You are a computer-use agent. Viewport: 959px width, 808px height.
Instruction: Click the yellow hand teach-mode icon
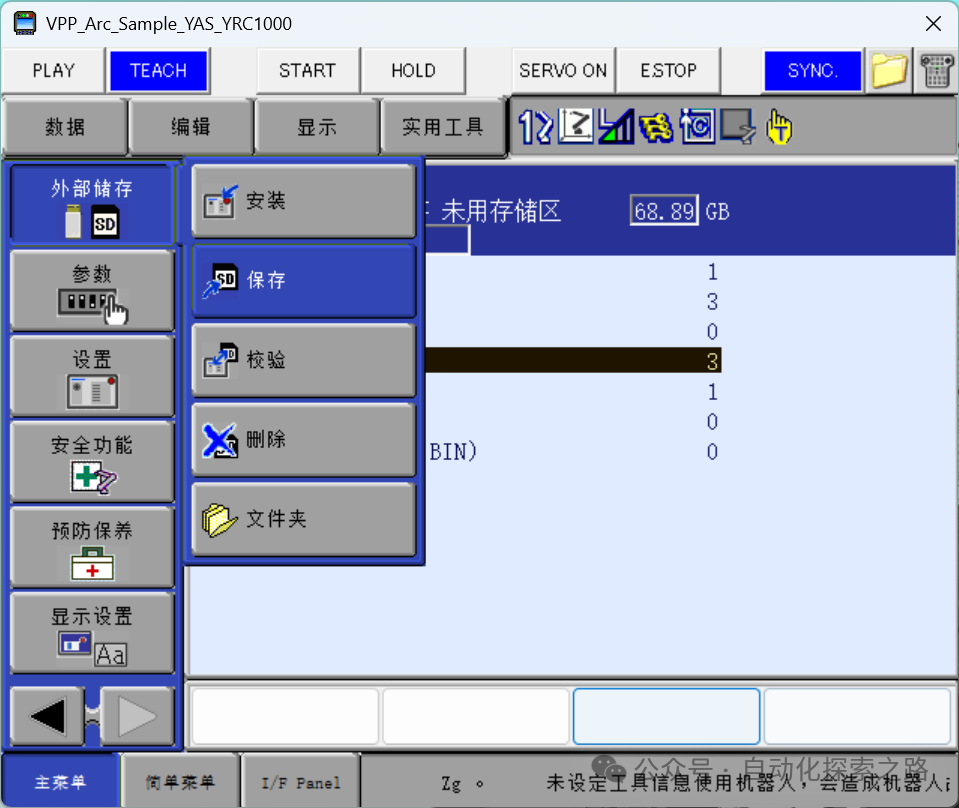tap(779, 127)
